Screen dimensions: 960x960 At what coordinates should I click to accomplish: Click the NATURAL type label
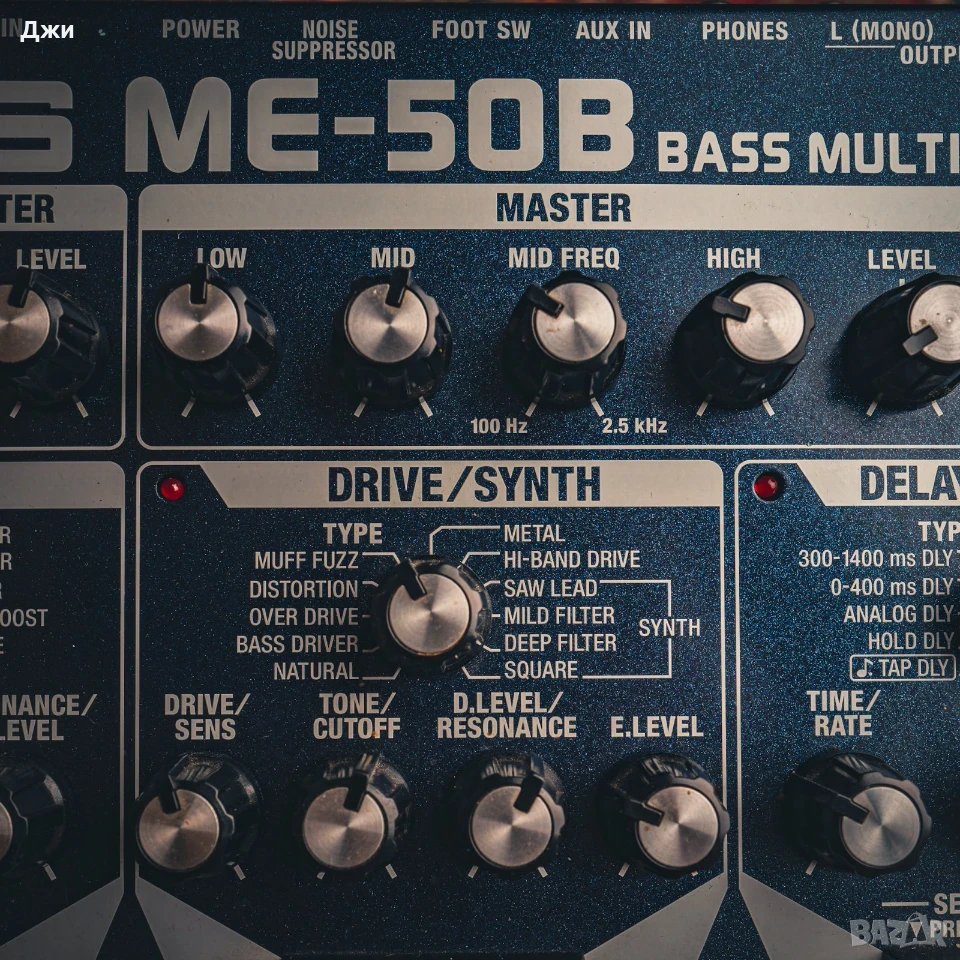click(x=315, y=672)
